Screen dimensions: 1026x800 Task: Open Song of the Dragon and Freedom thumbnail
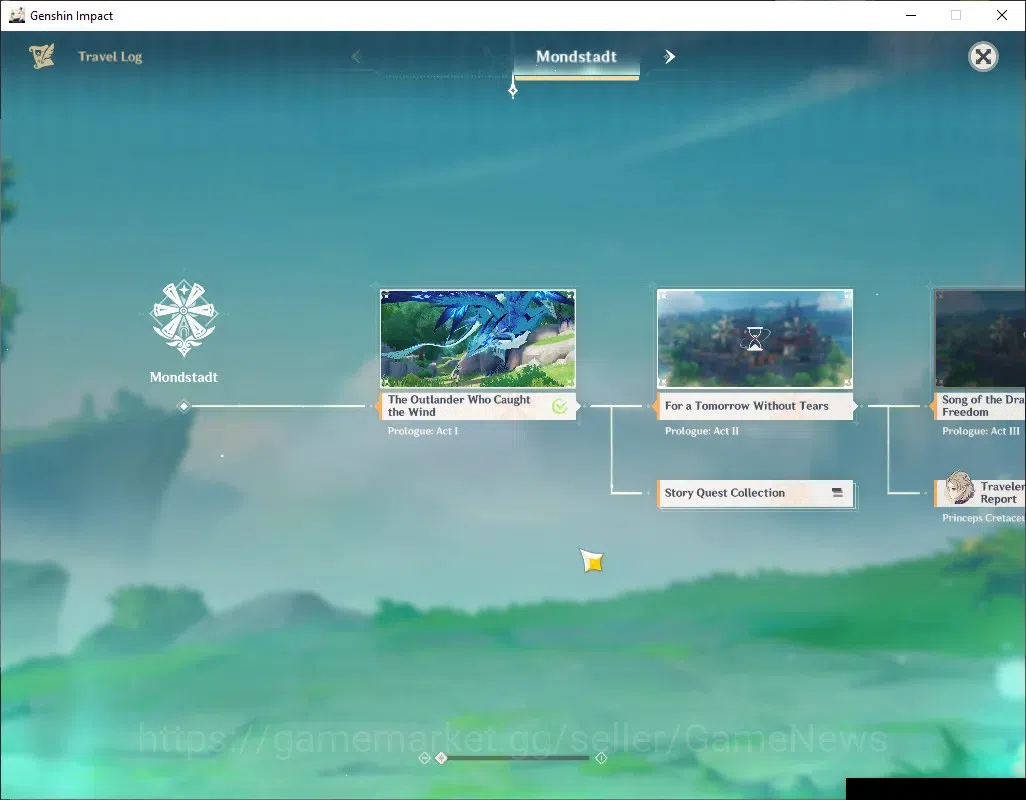coord(980,339)
